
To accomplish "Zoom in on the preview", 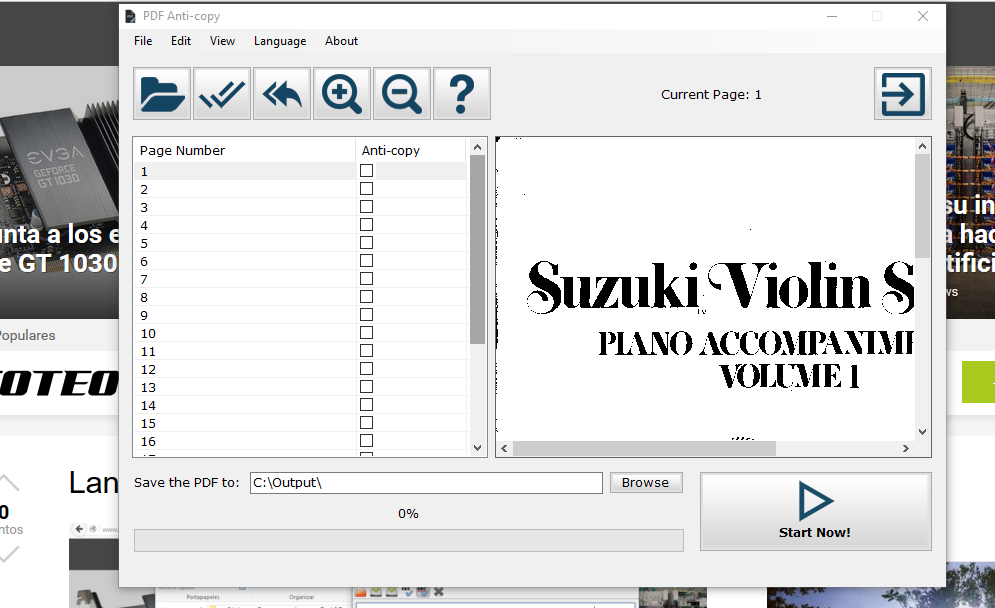I will tap(341, 94).
